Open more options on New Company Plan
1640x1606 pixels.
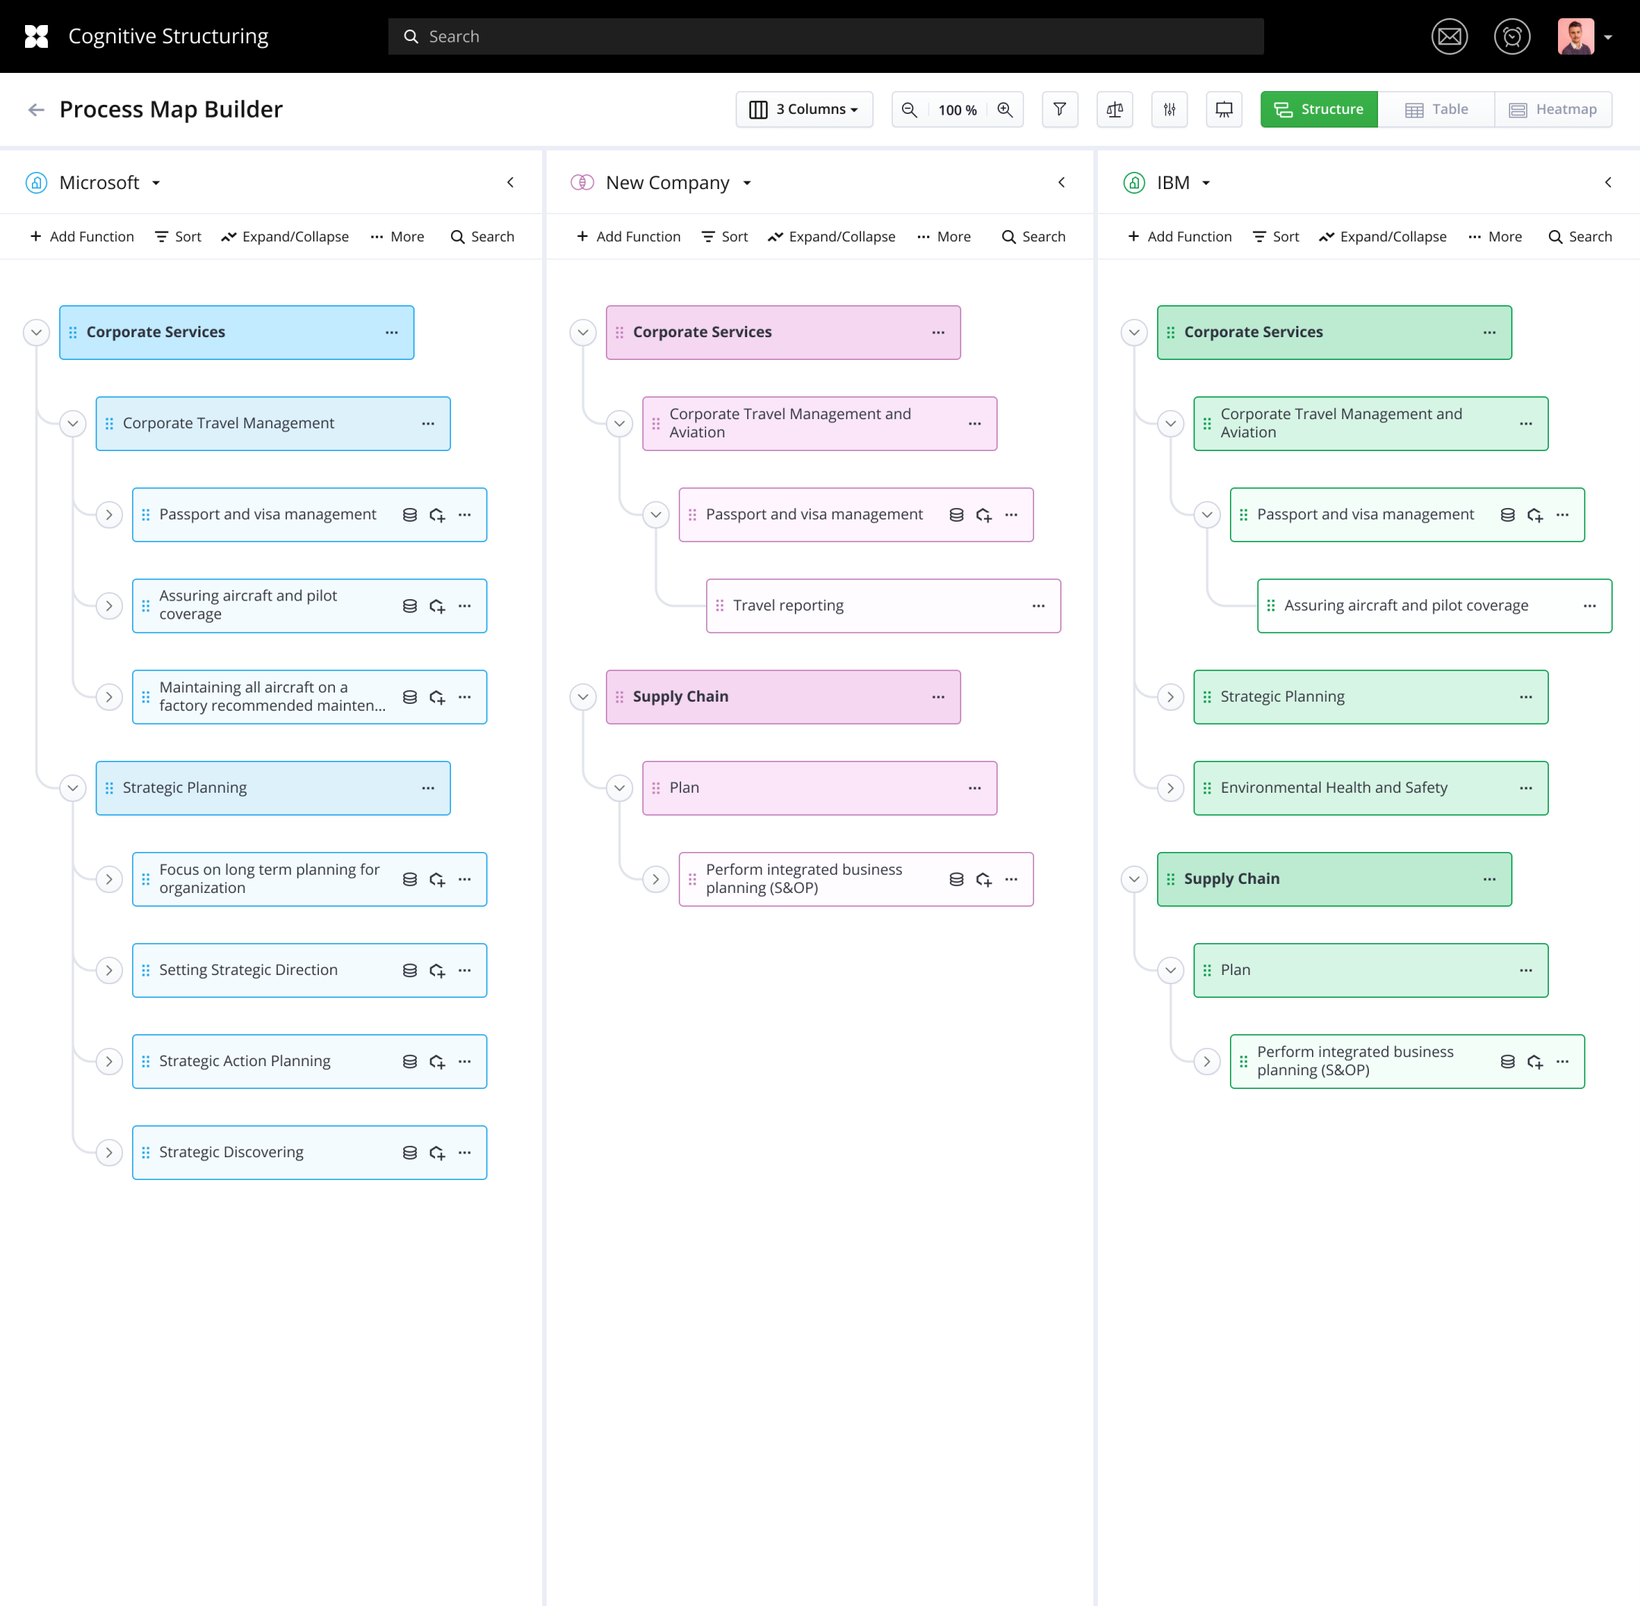coord(975,788)
